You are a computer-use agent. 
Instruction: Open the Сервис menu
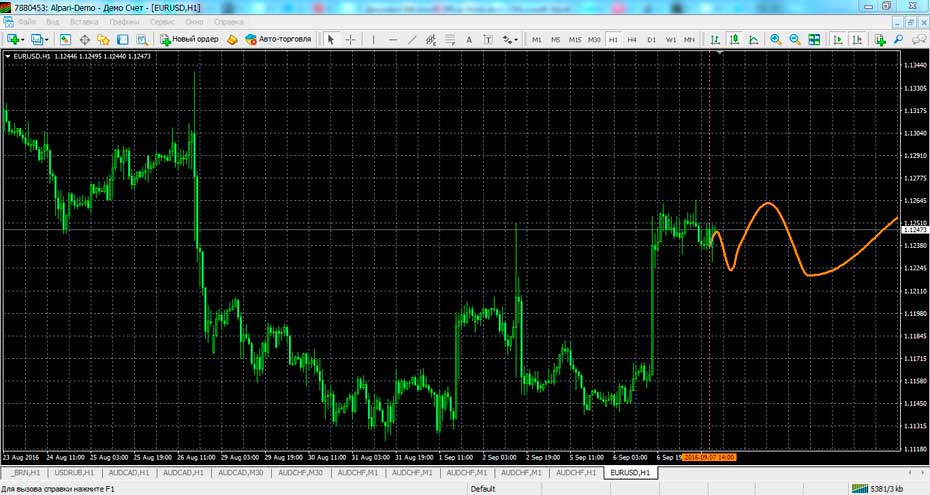[162, 21]
